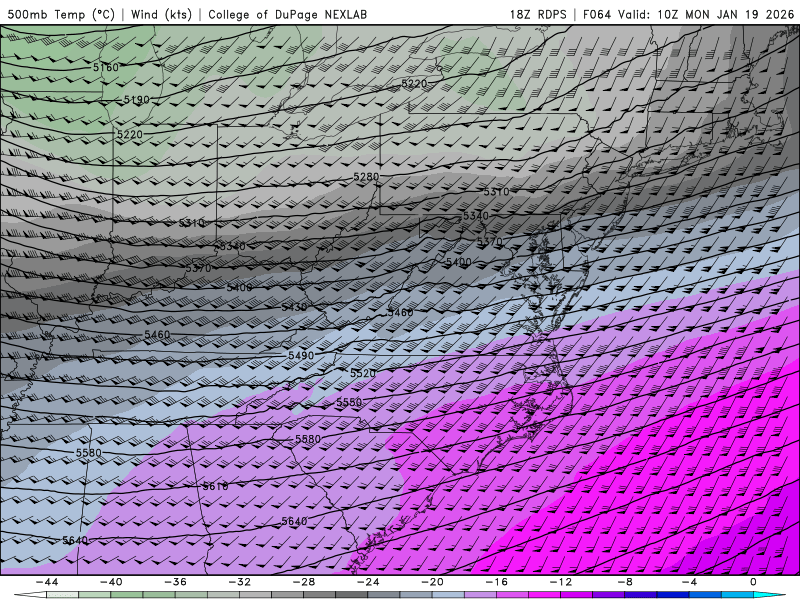Select the '18Z RDPS' model run label
Image resolution: width=800 pixels, height=600 pixels.
pyautogui.click(x=538, y=14)
